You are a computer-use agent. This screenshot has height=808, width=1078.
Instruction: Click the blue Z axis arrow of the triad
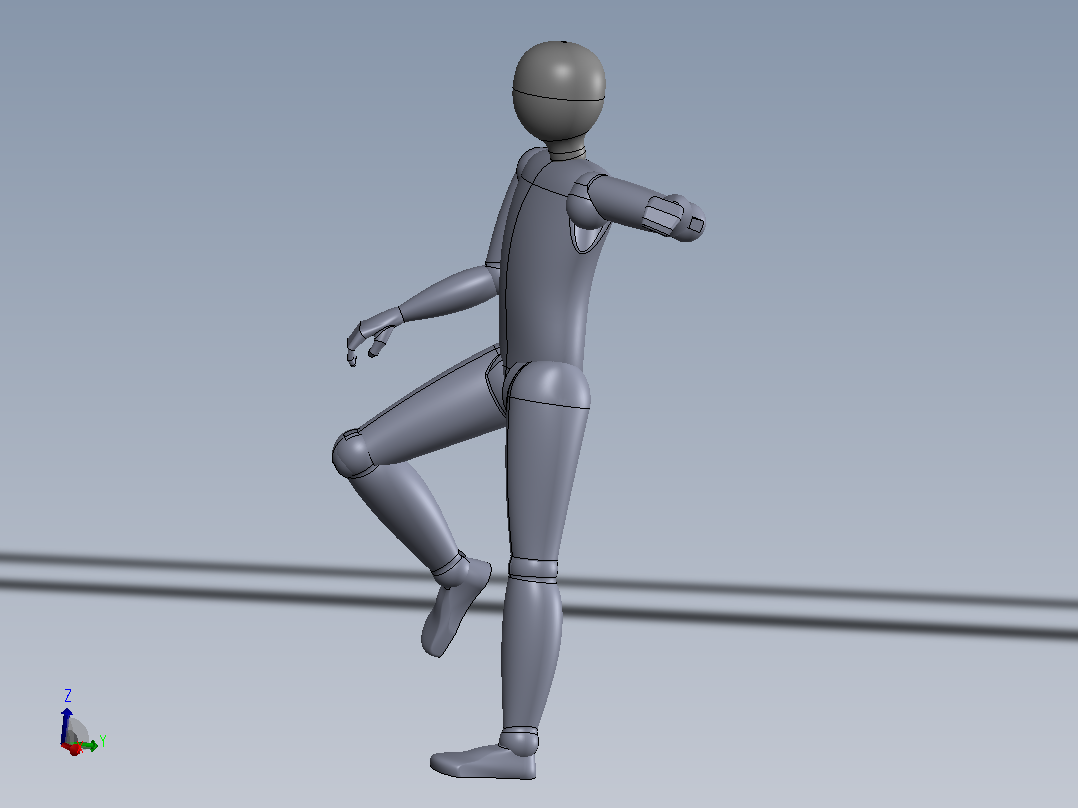click(66, 723)
